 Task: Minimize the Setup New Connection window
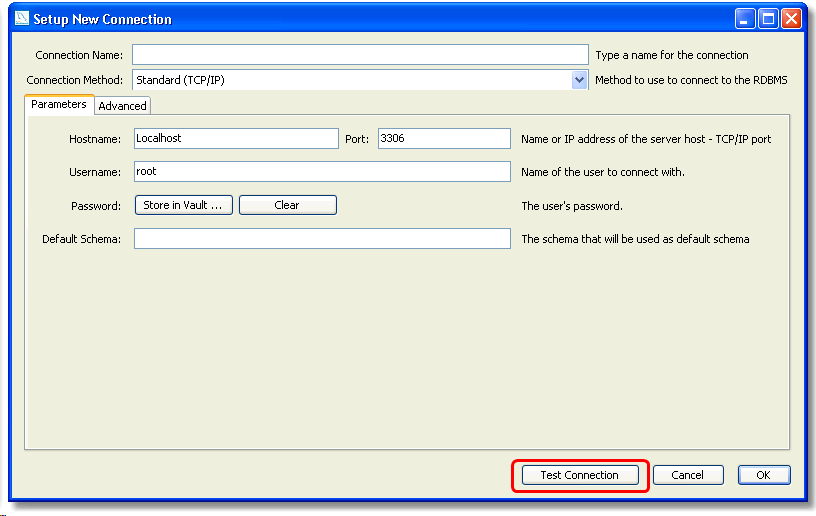point(746,19)
